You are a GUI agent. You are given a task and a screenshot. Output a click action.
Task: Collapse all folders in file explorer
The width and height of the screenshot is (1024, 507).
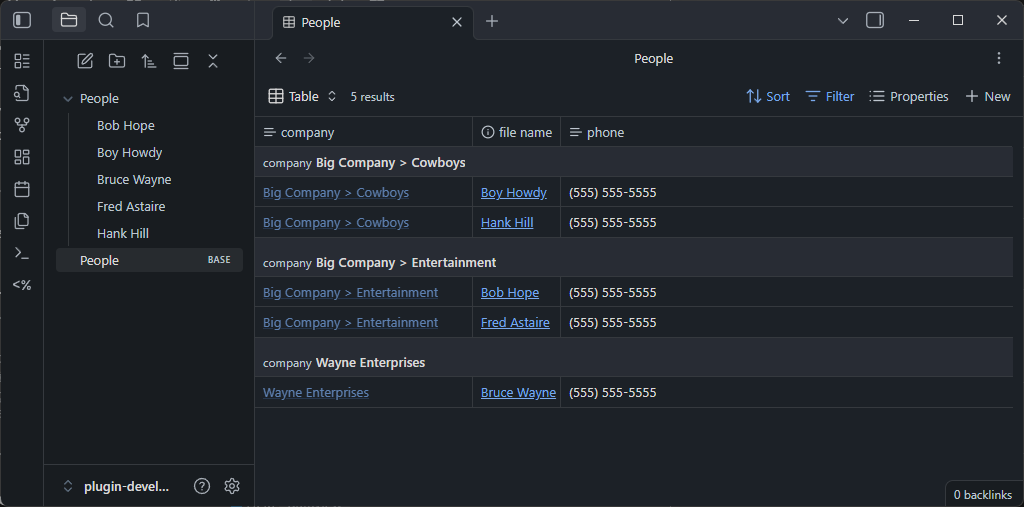tap(213, 61)
